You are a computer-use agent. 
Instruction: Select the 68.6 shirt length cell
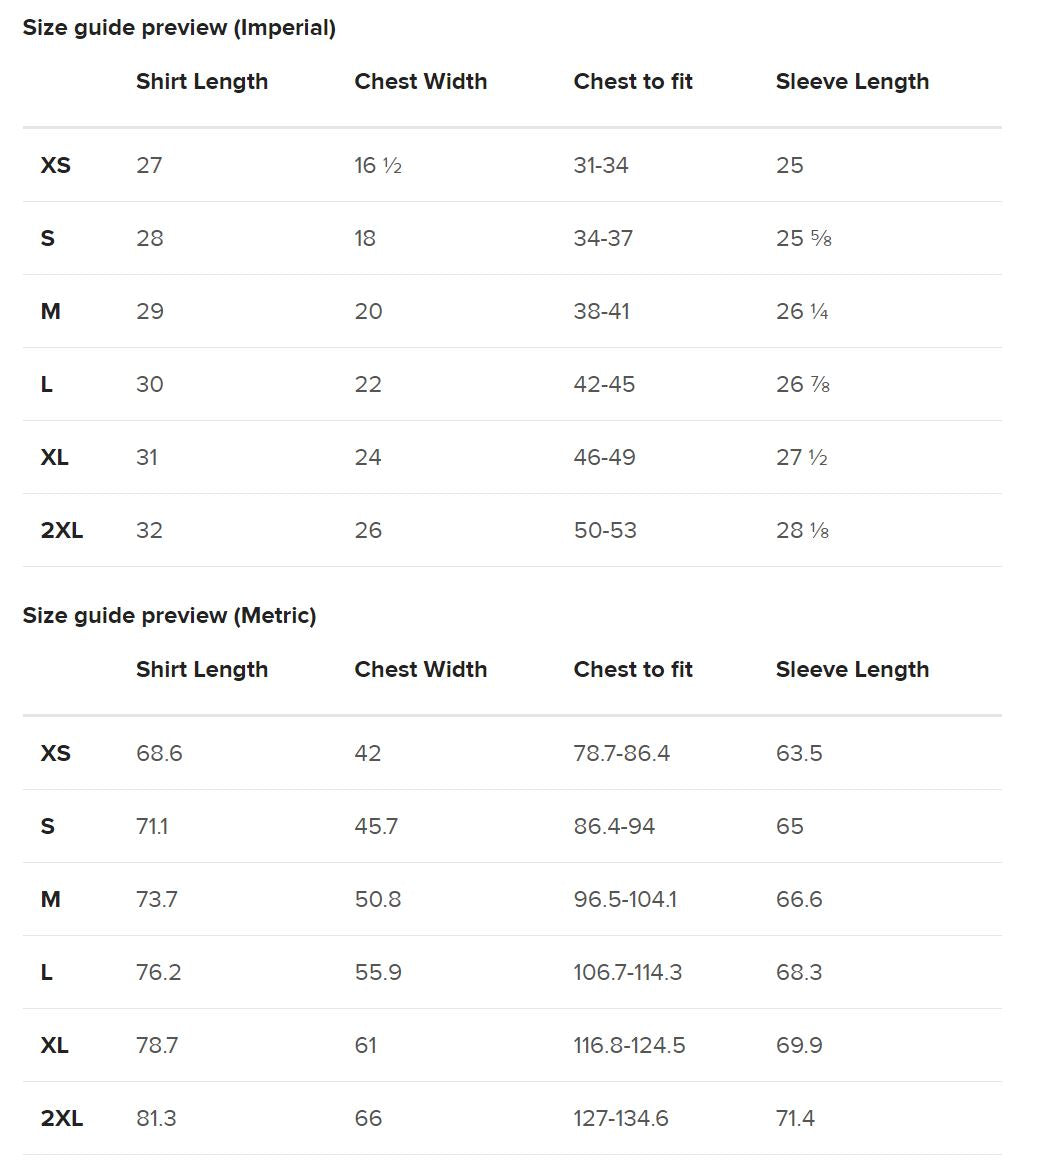pyautogui.click(x=159, y=754)
